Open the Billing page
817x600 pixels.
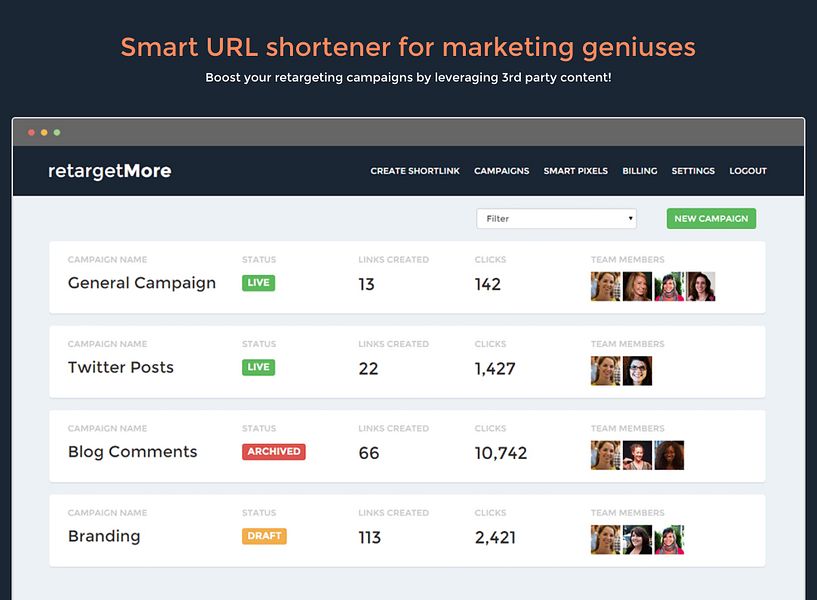[639, 171]
